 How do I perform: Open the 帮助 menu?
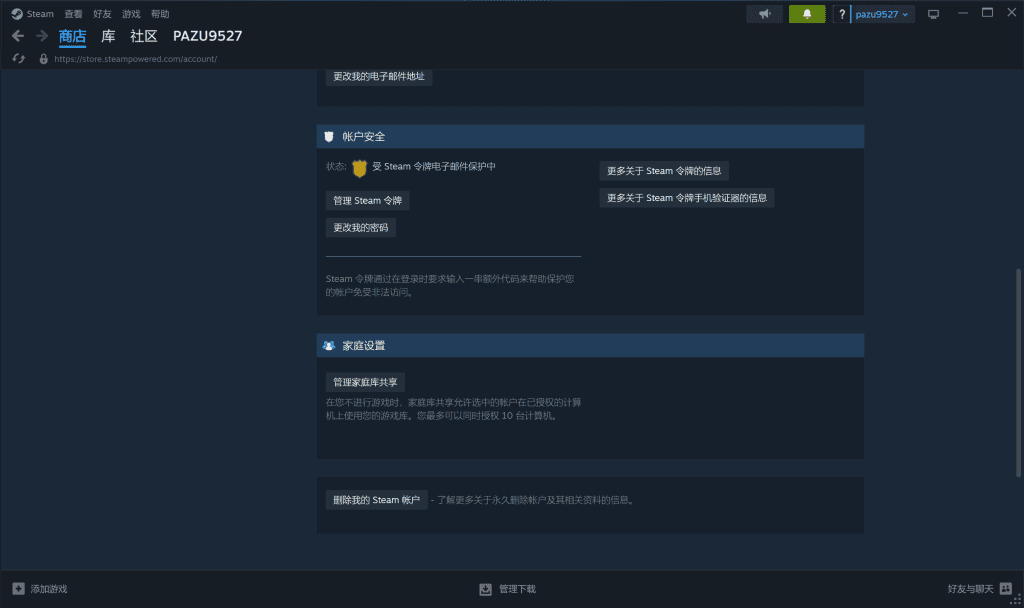pos(160,14)
